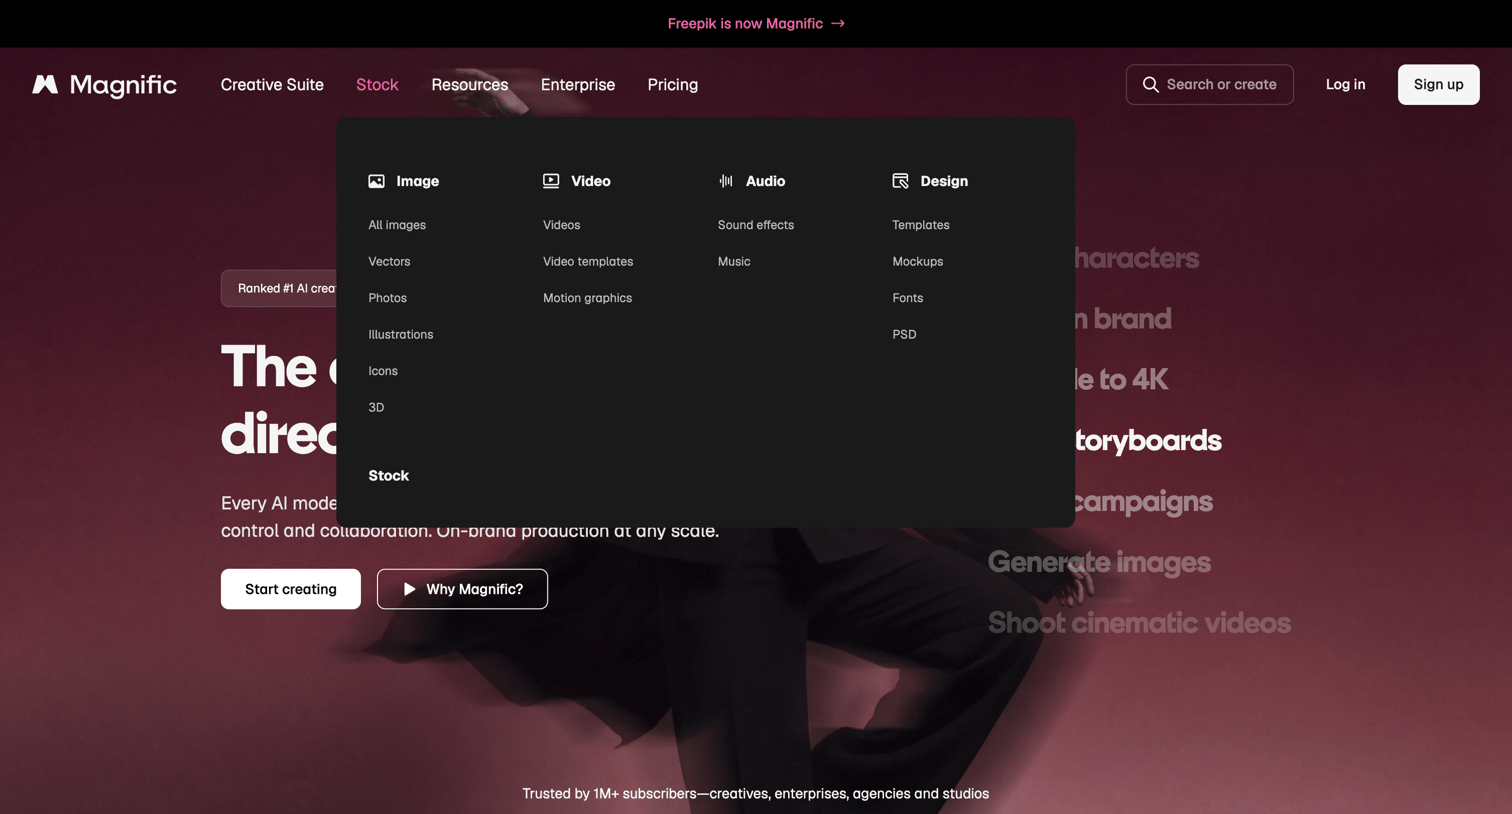Click the Freepik is now Magnific banner
Viewport: 1512px width, 814px height.
756,24
